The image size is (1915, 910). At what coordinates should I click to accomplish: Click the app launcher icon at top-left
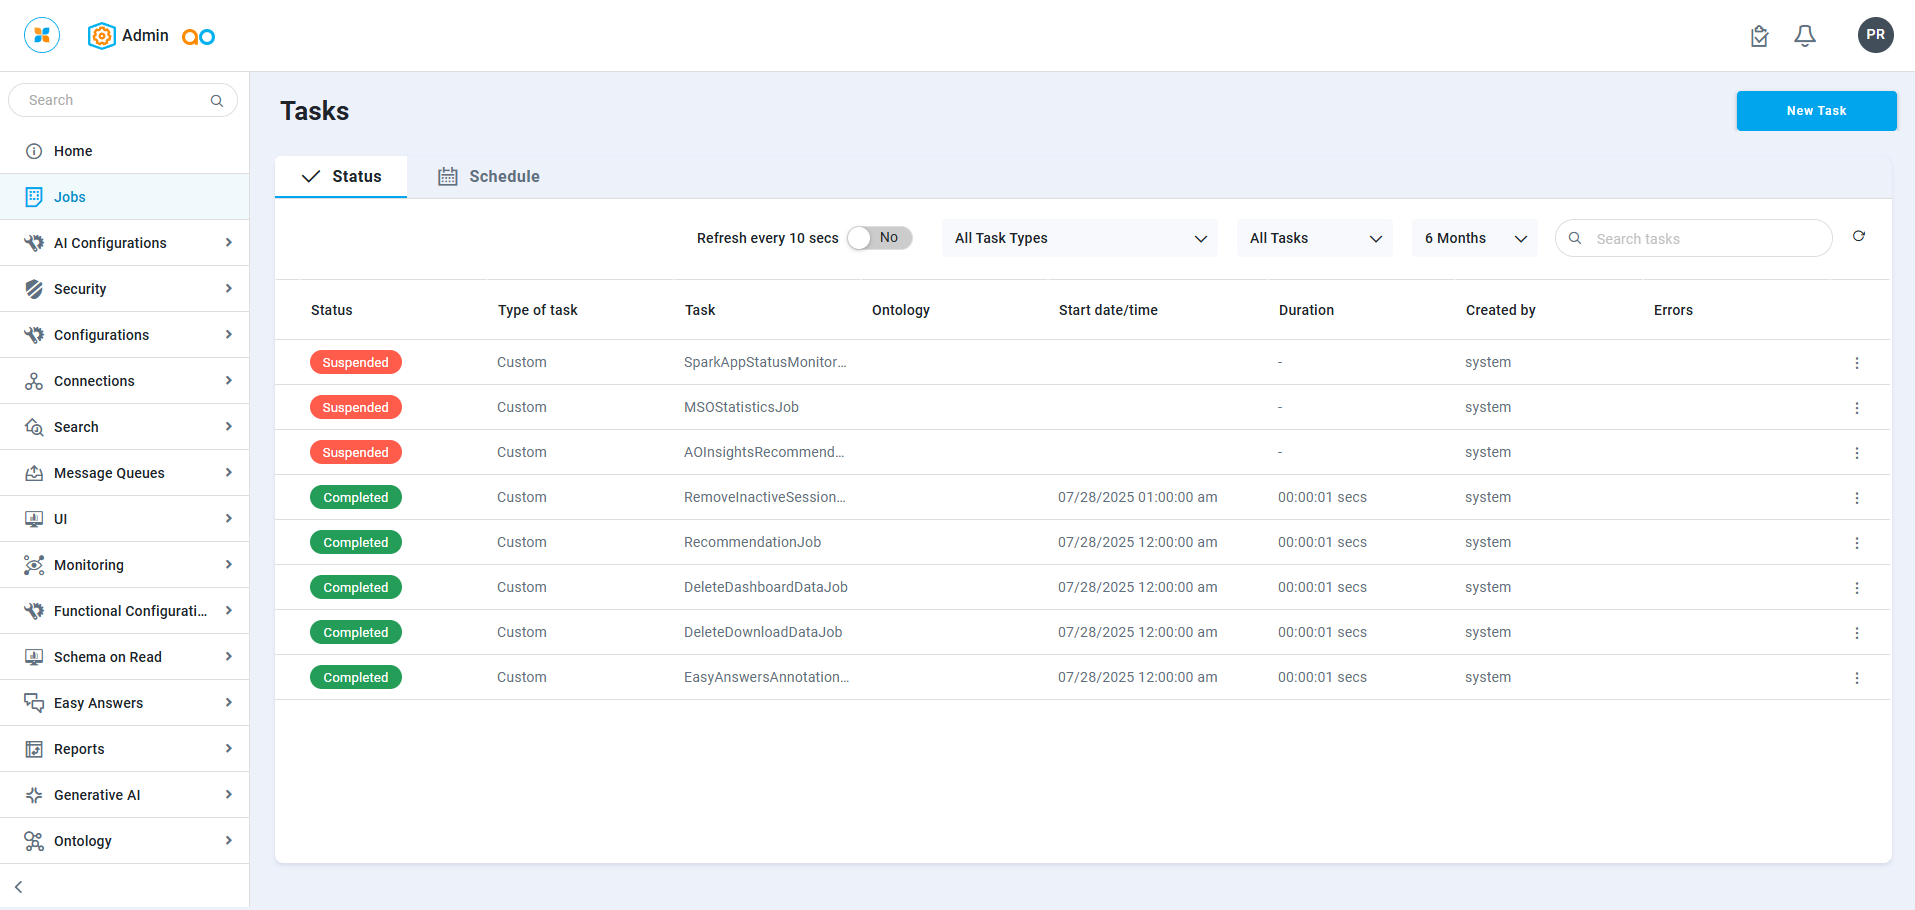(x=42, y=35)
